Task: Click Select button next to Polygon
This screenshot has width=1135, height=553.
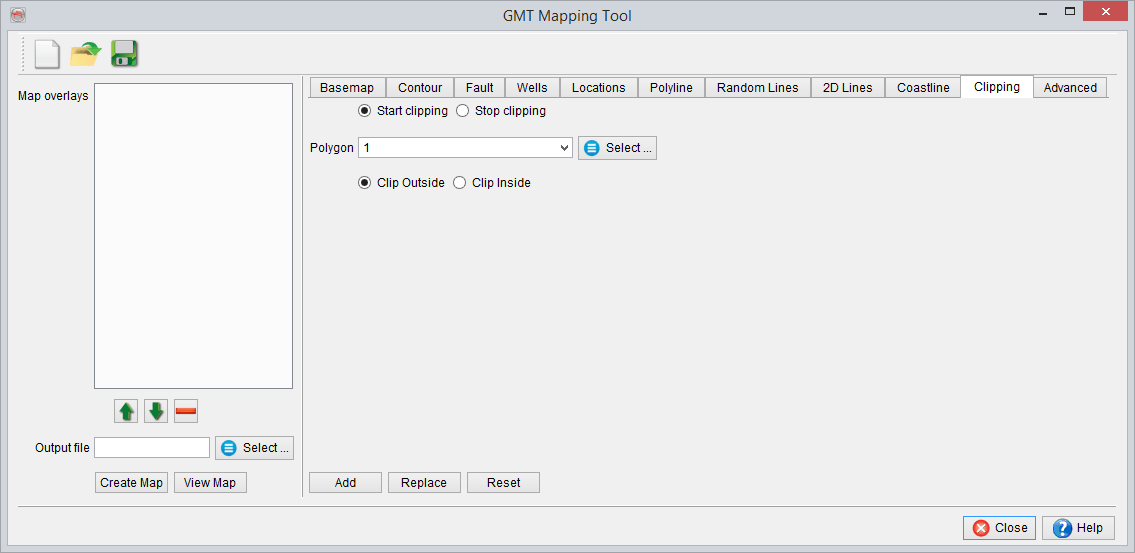Action: (x=617, y=148)
